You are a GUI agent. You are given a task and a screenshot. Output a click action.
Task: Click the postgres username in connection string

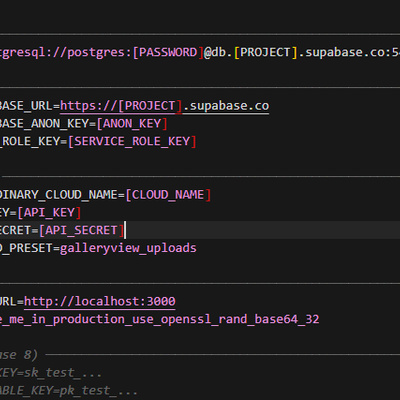96,53
